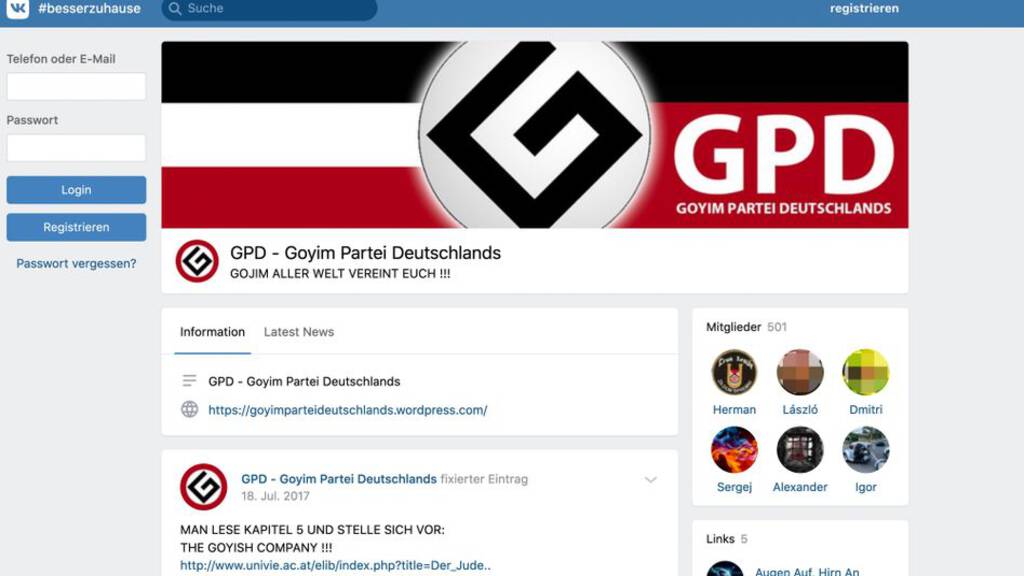This screenshot has height=576, width=1024.
Task: Open member Herman's avatar
Action: click(x=734, y=372)
